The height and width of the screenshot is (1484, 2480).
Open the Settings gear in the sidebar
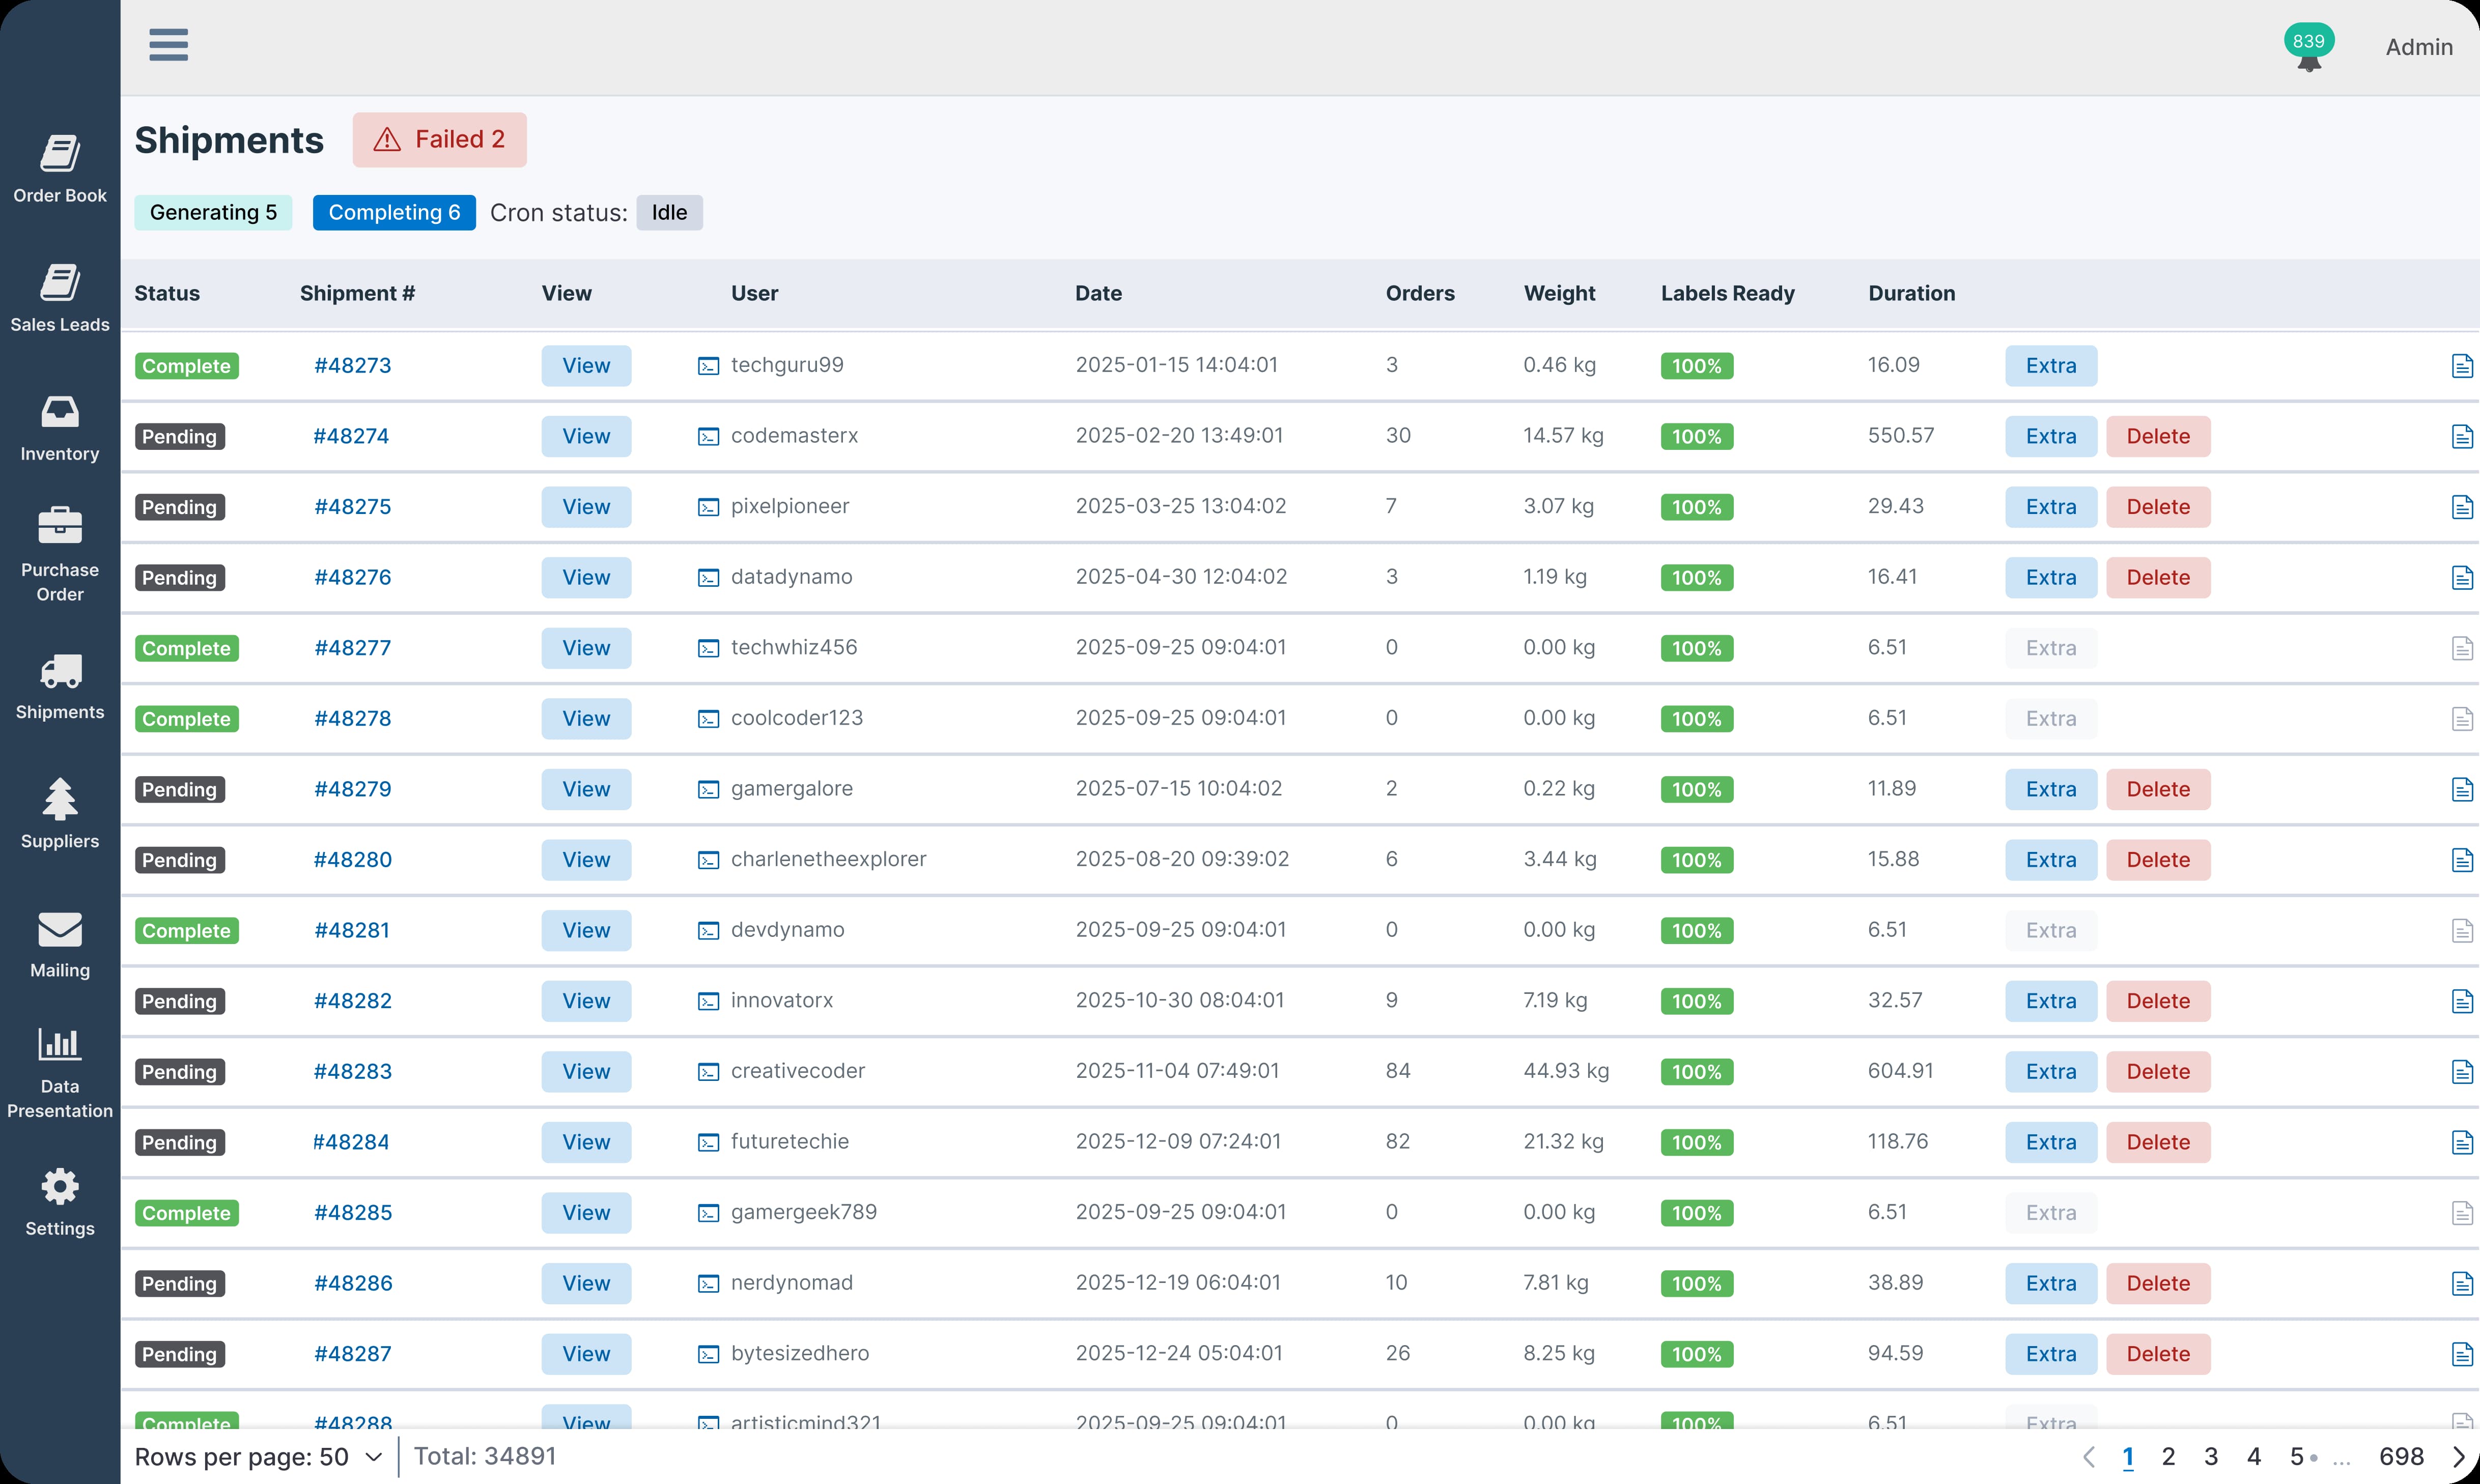coord(60,1201)
